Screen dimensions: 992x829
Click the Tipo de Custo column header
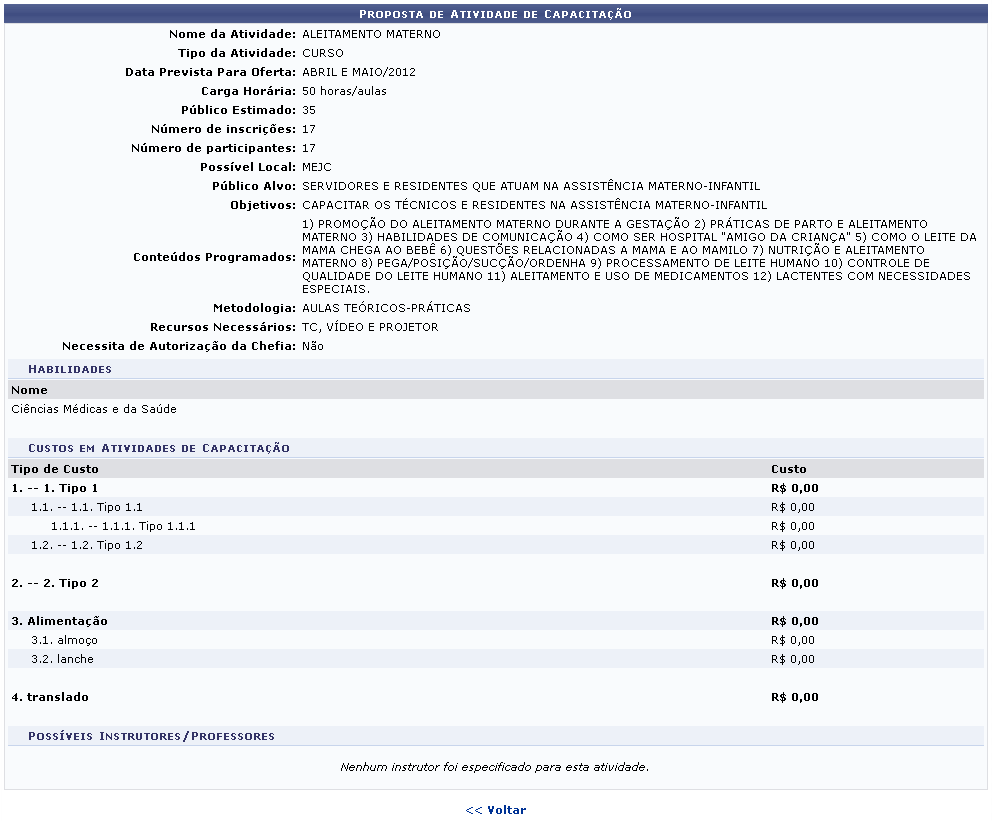55,468
